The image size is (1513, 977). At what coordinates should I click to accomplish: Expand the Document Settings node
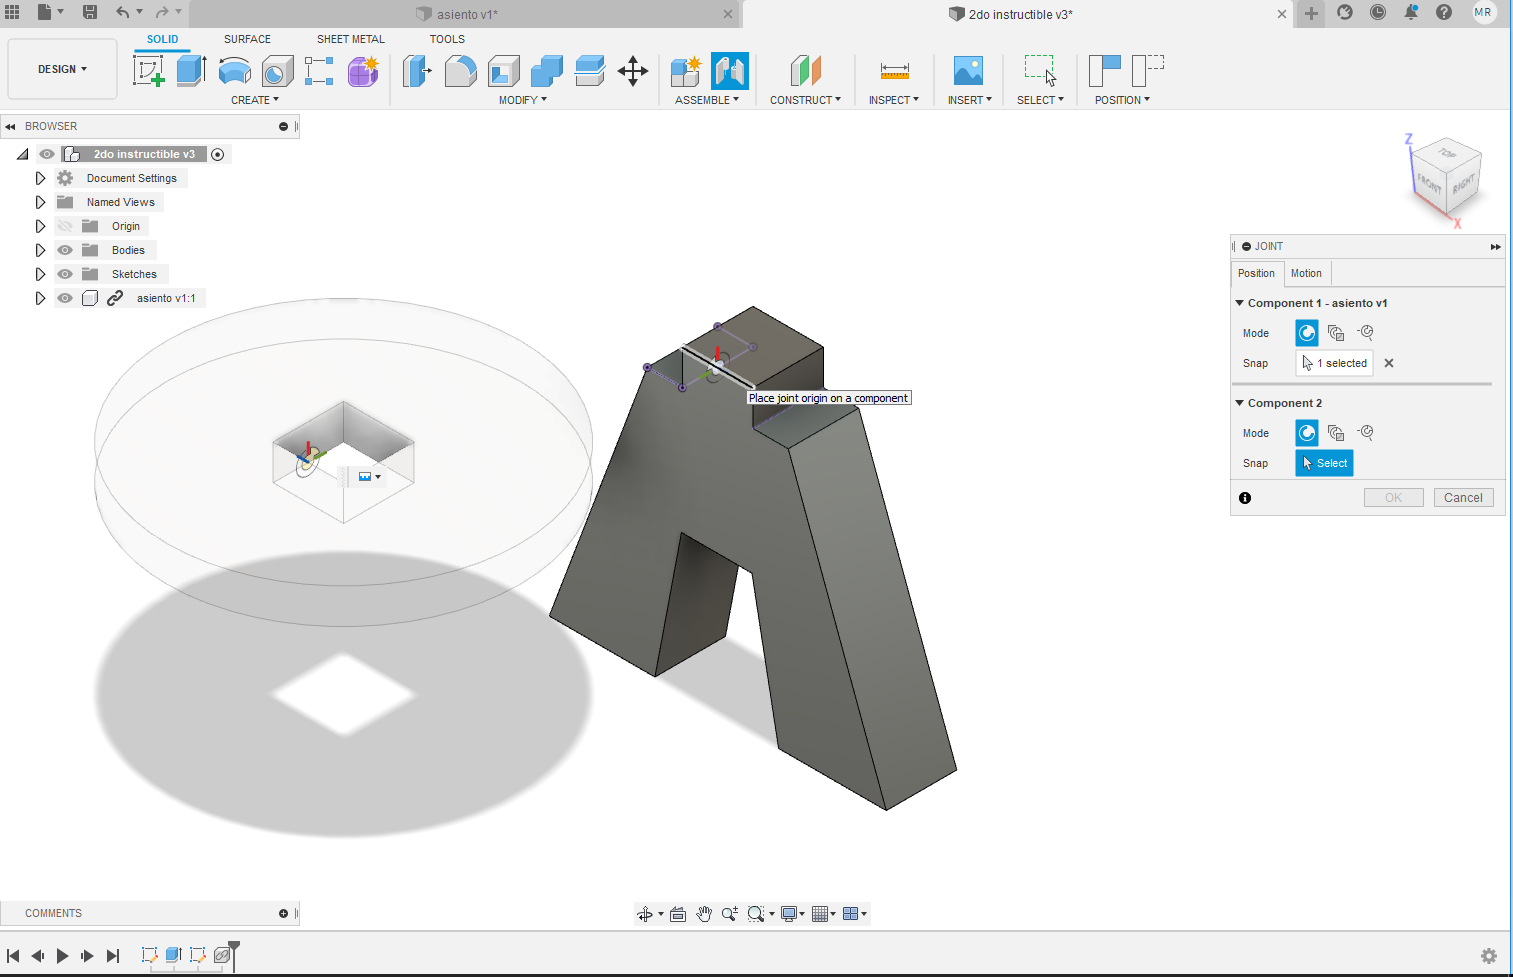(x=40, y=178)
